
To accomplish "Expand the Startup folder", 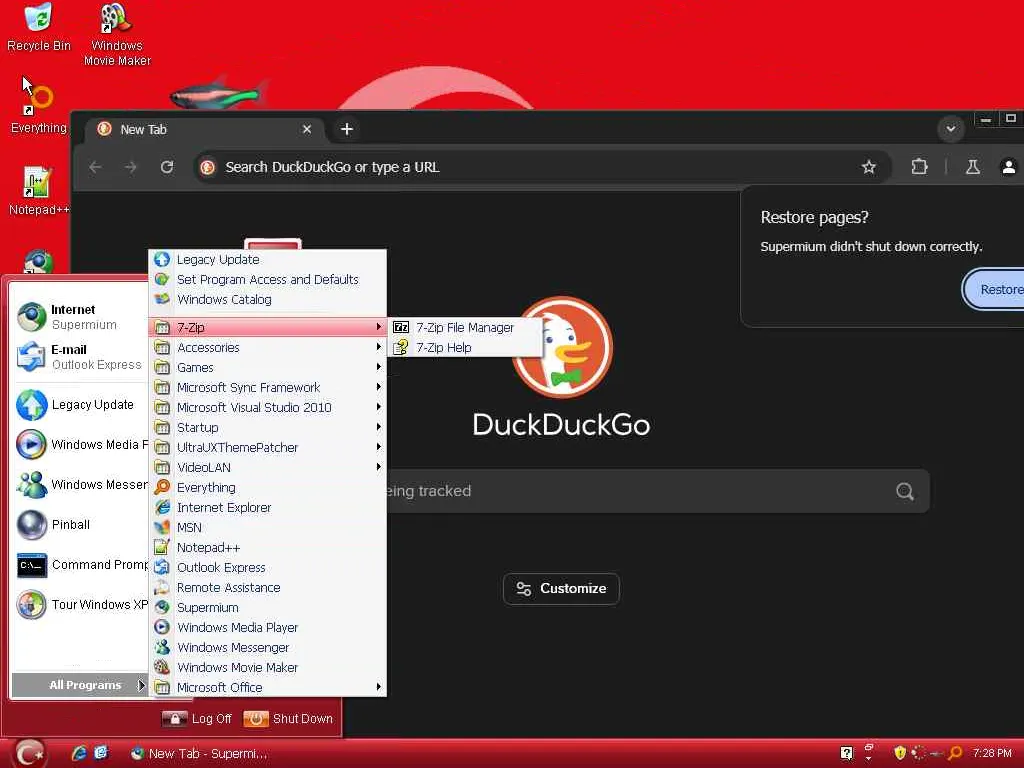I will click(x=268, y=428).
